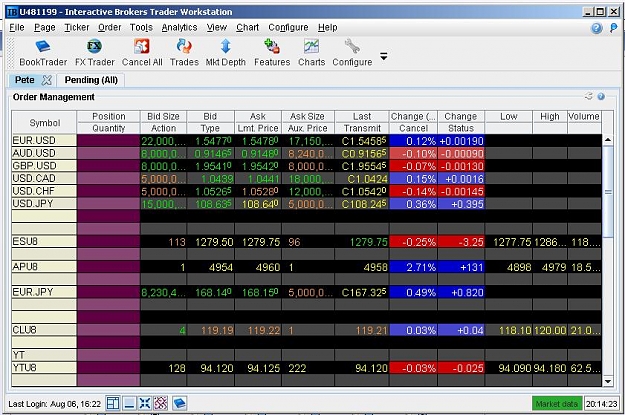Open the Chart menu
This screenshot has width=625, height=415.
click(248, 28)
